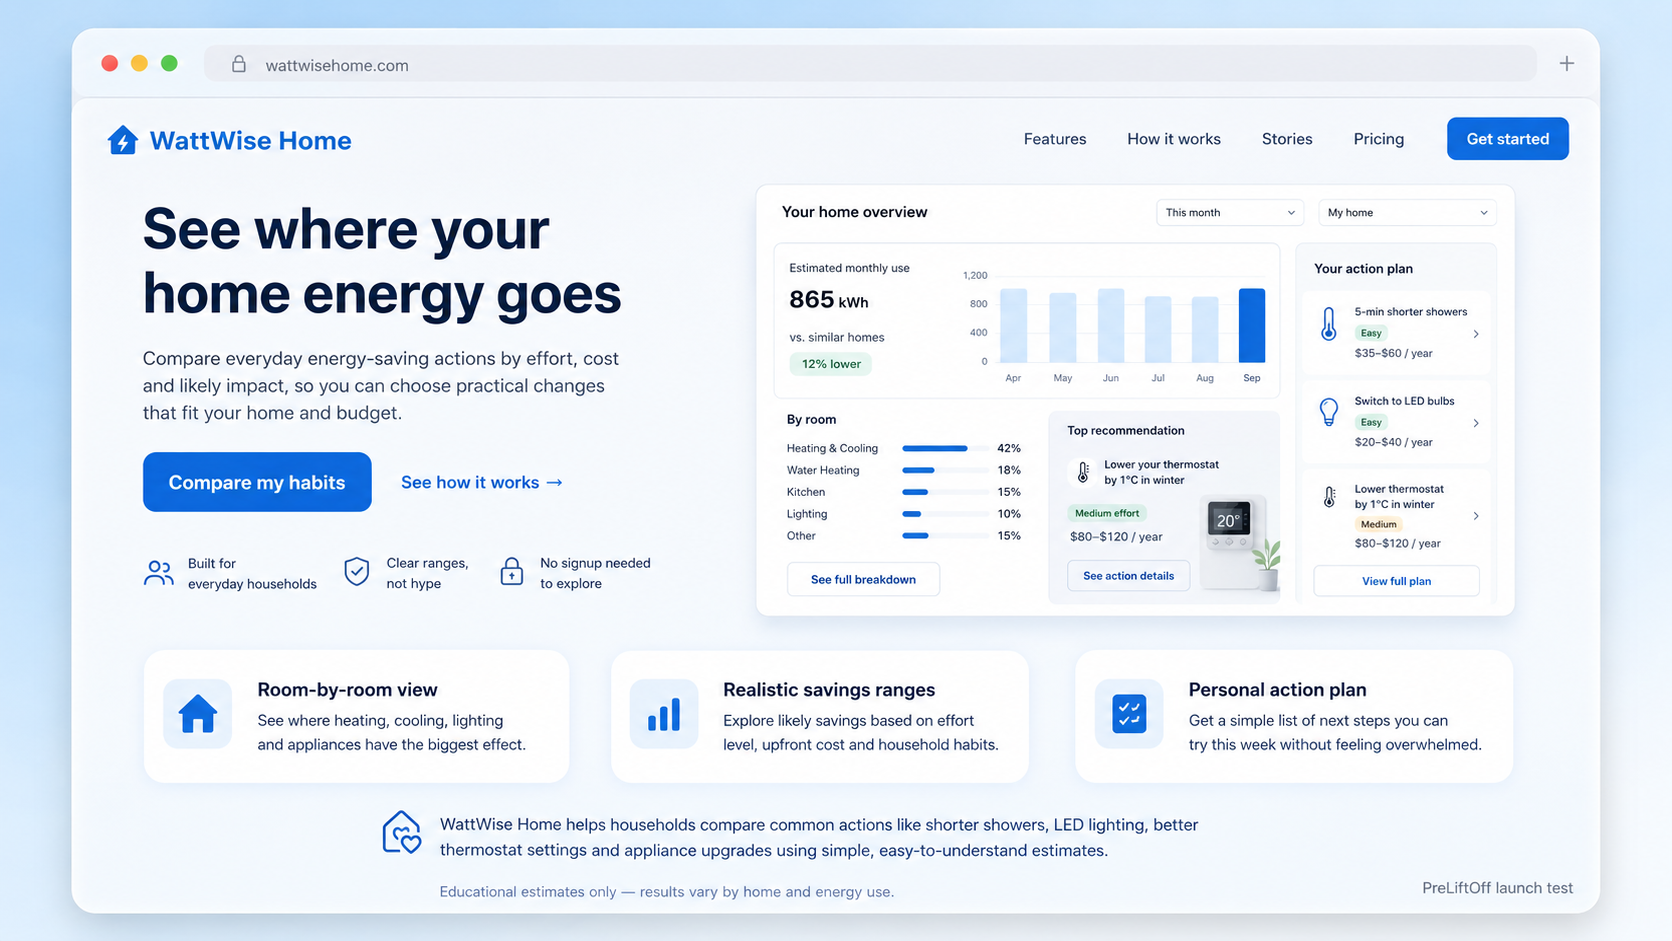Click the '$20–$40 / year' savings text
The width and height of the screenshot is (1672, 941).
coord(1394,442)
